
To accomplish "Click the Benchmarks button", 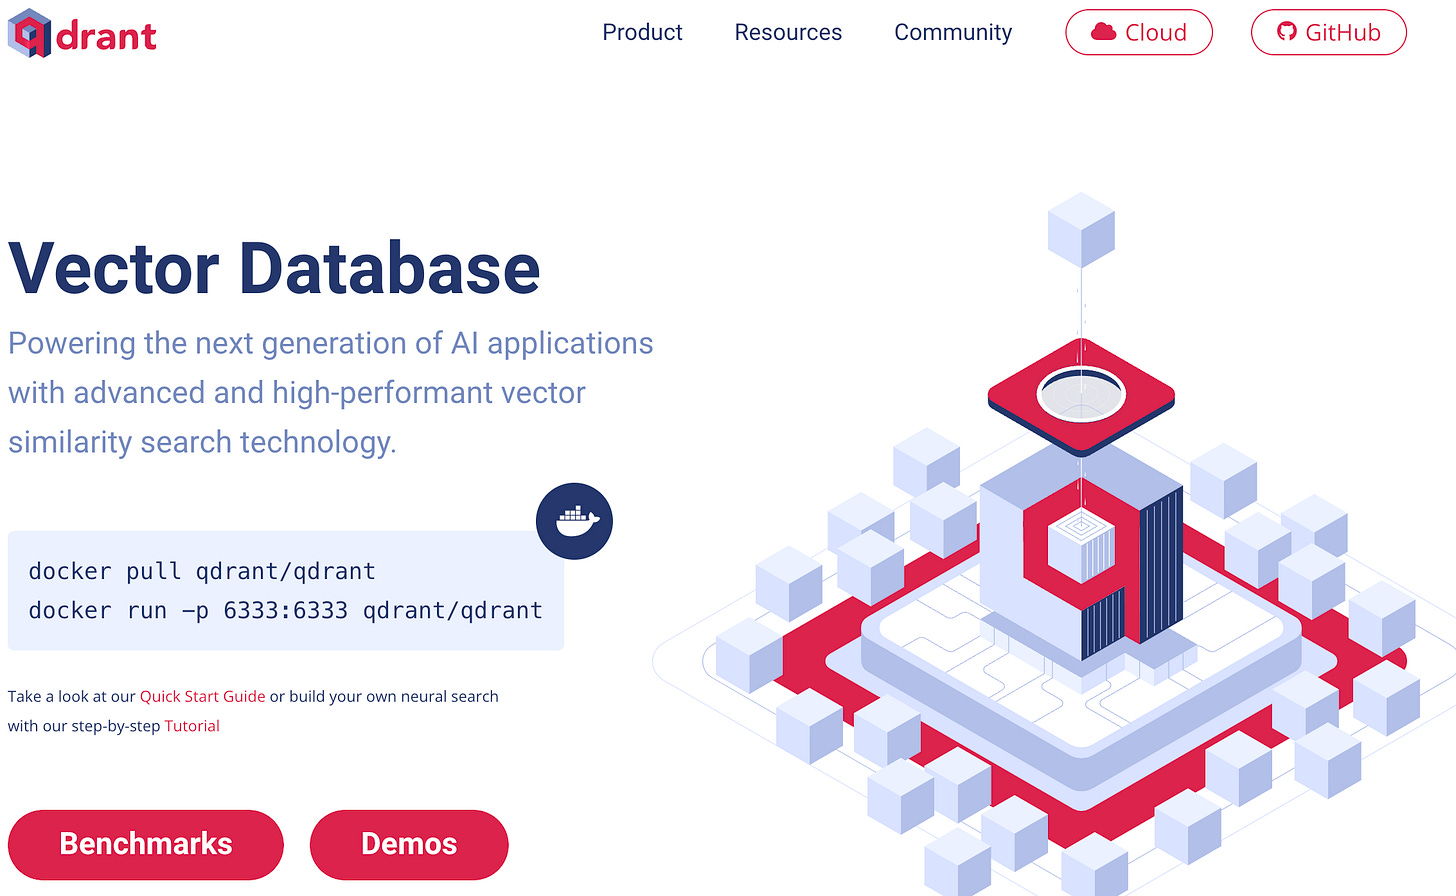I will click(145, 844).
